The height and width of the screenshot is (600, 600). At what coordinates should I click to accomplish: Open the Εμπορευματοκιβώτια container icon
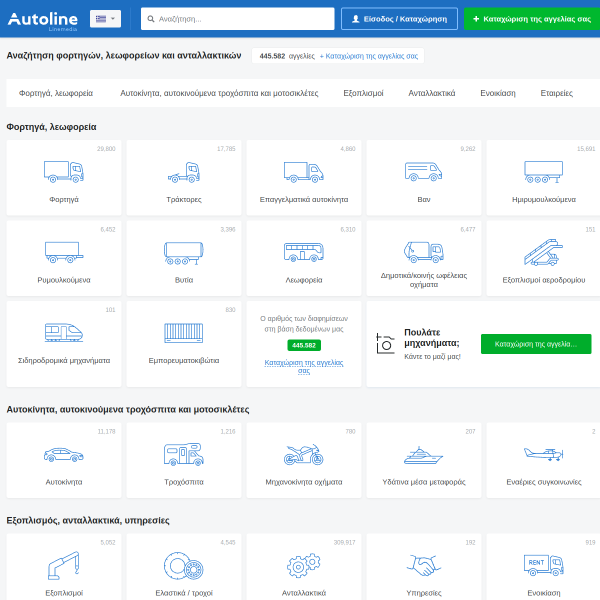point(184,333)
